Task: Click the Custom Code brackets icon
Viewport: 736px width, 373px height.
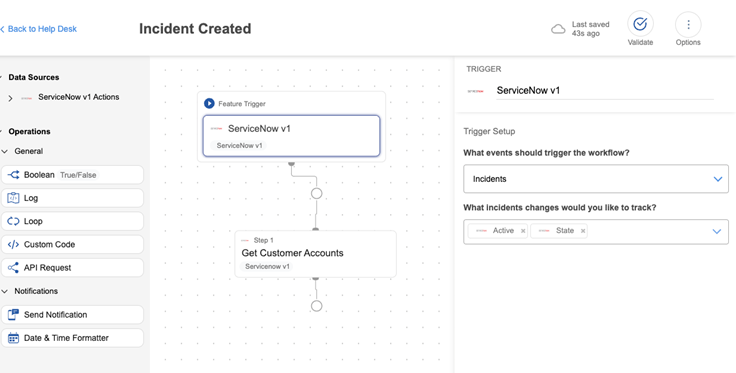Action: pos(13,244)
